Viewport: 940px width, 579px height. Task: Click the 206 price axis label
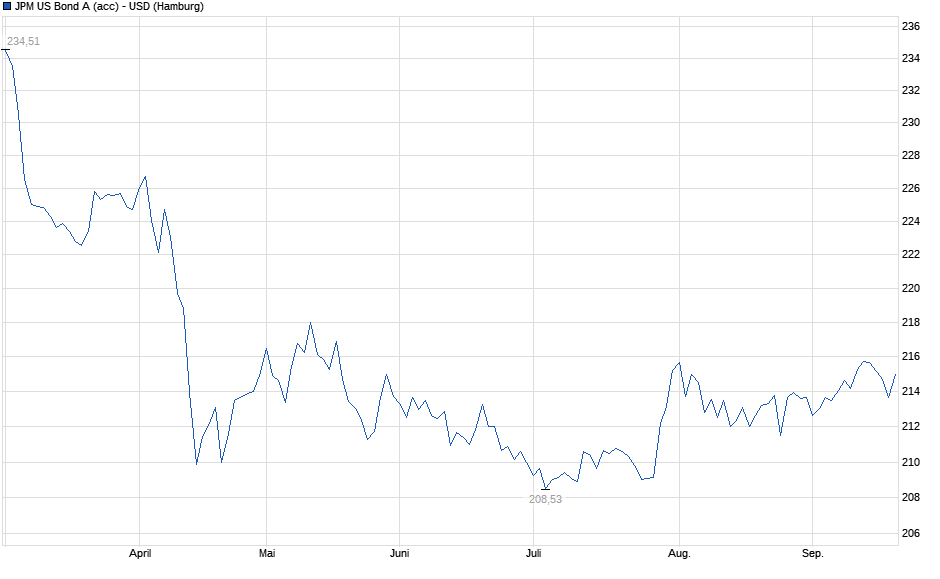point(911,533)
